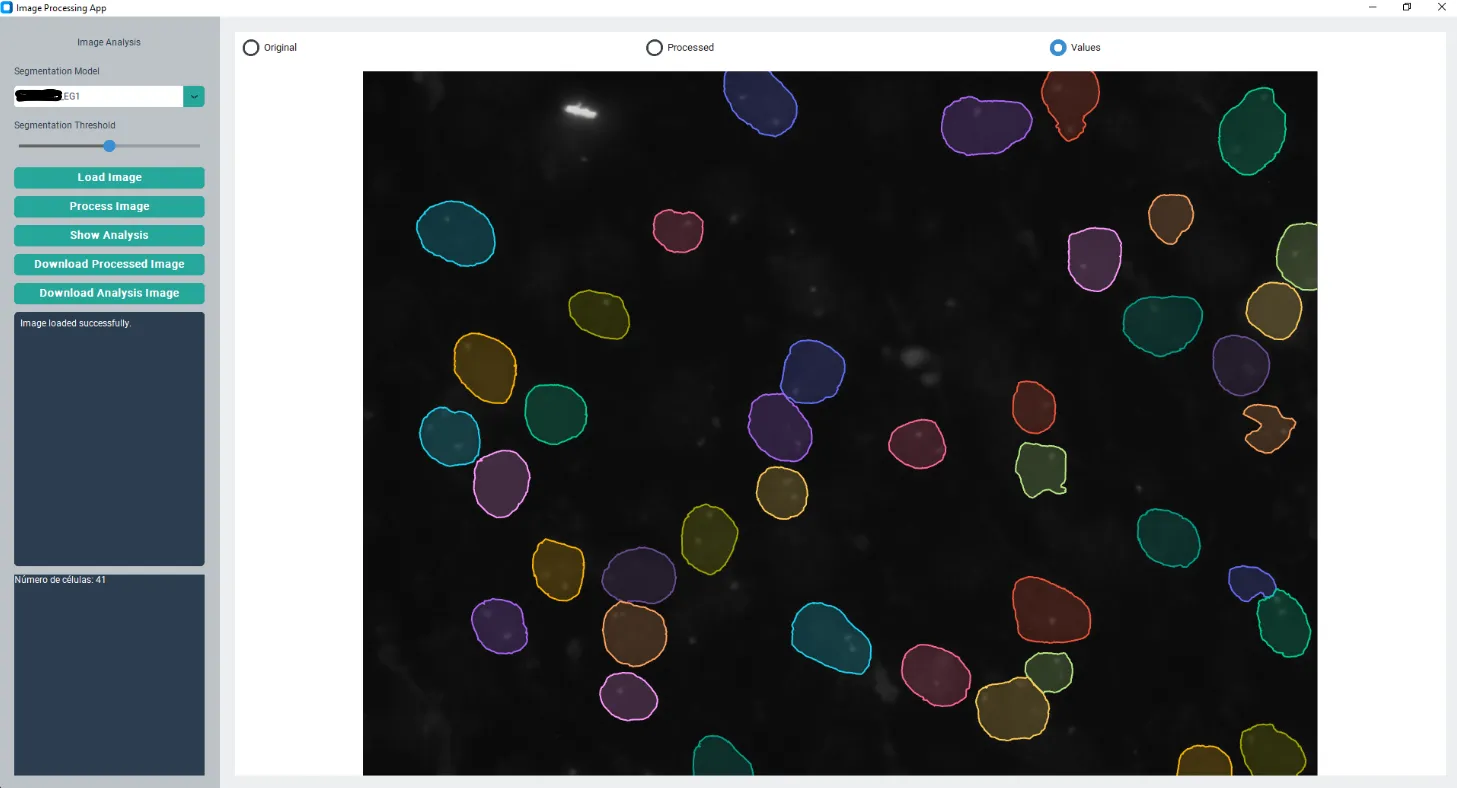Select the Original radio button
The height and width of the screenshot is (788, 1457).
(x=251, y=47)
